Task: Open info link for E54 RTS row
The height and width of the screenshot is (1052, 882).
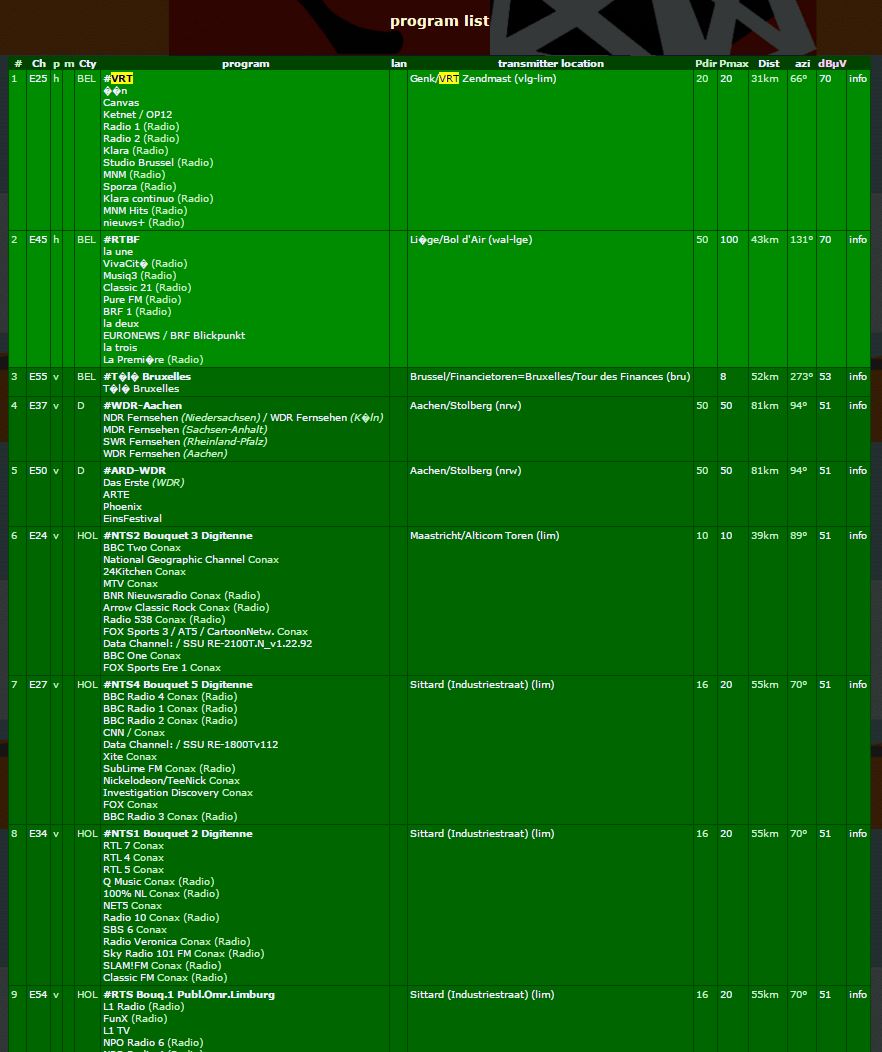Action: (x=857, y=994)
